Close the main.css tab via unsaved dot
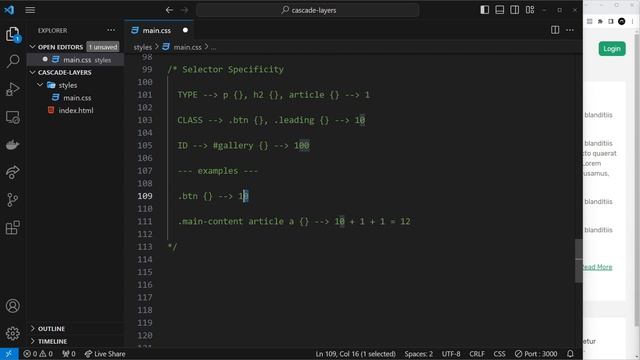The height and width of the screenshot is (360, 640). point(185,30)
